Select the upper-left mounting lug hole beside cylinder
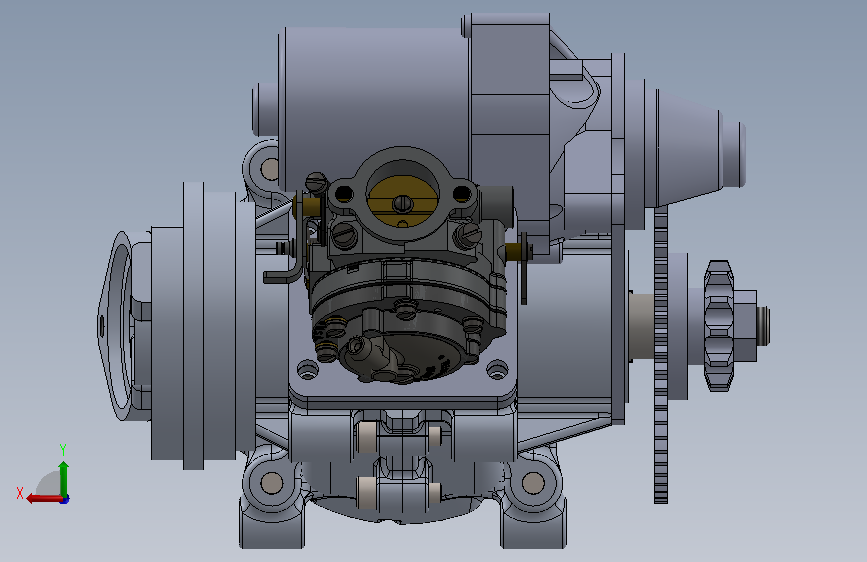 pyautogui.click(x=270, y=168)
